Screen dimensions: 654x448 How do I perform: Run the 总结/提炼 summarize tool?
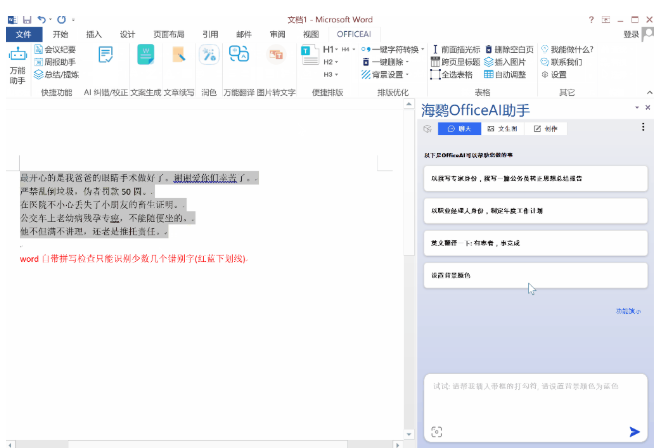pyautogui.click(x=56, y=75)
